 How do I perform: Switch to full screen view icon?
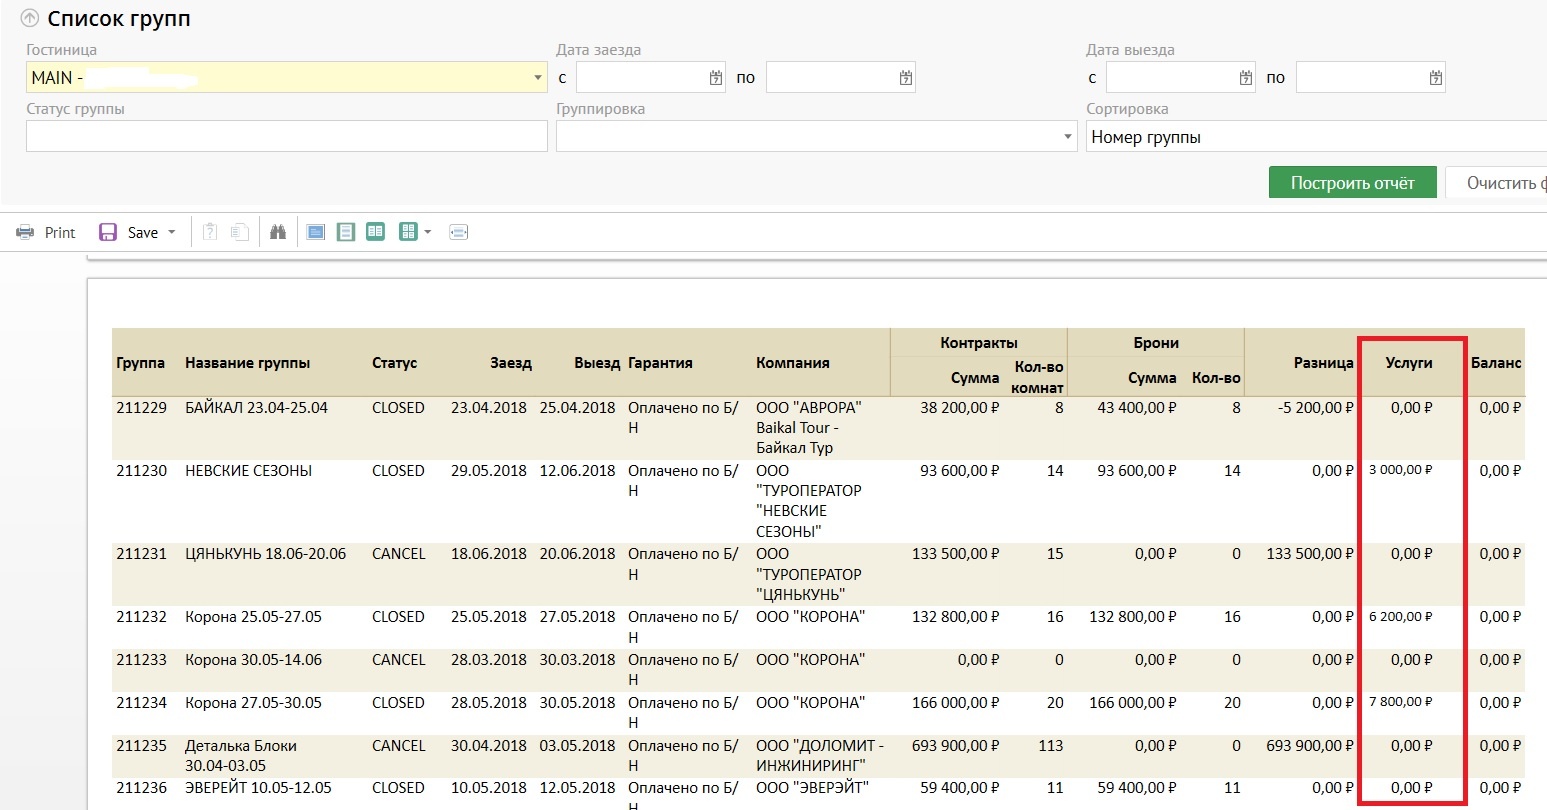point(316,232)
